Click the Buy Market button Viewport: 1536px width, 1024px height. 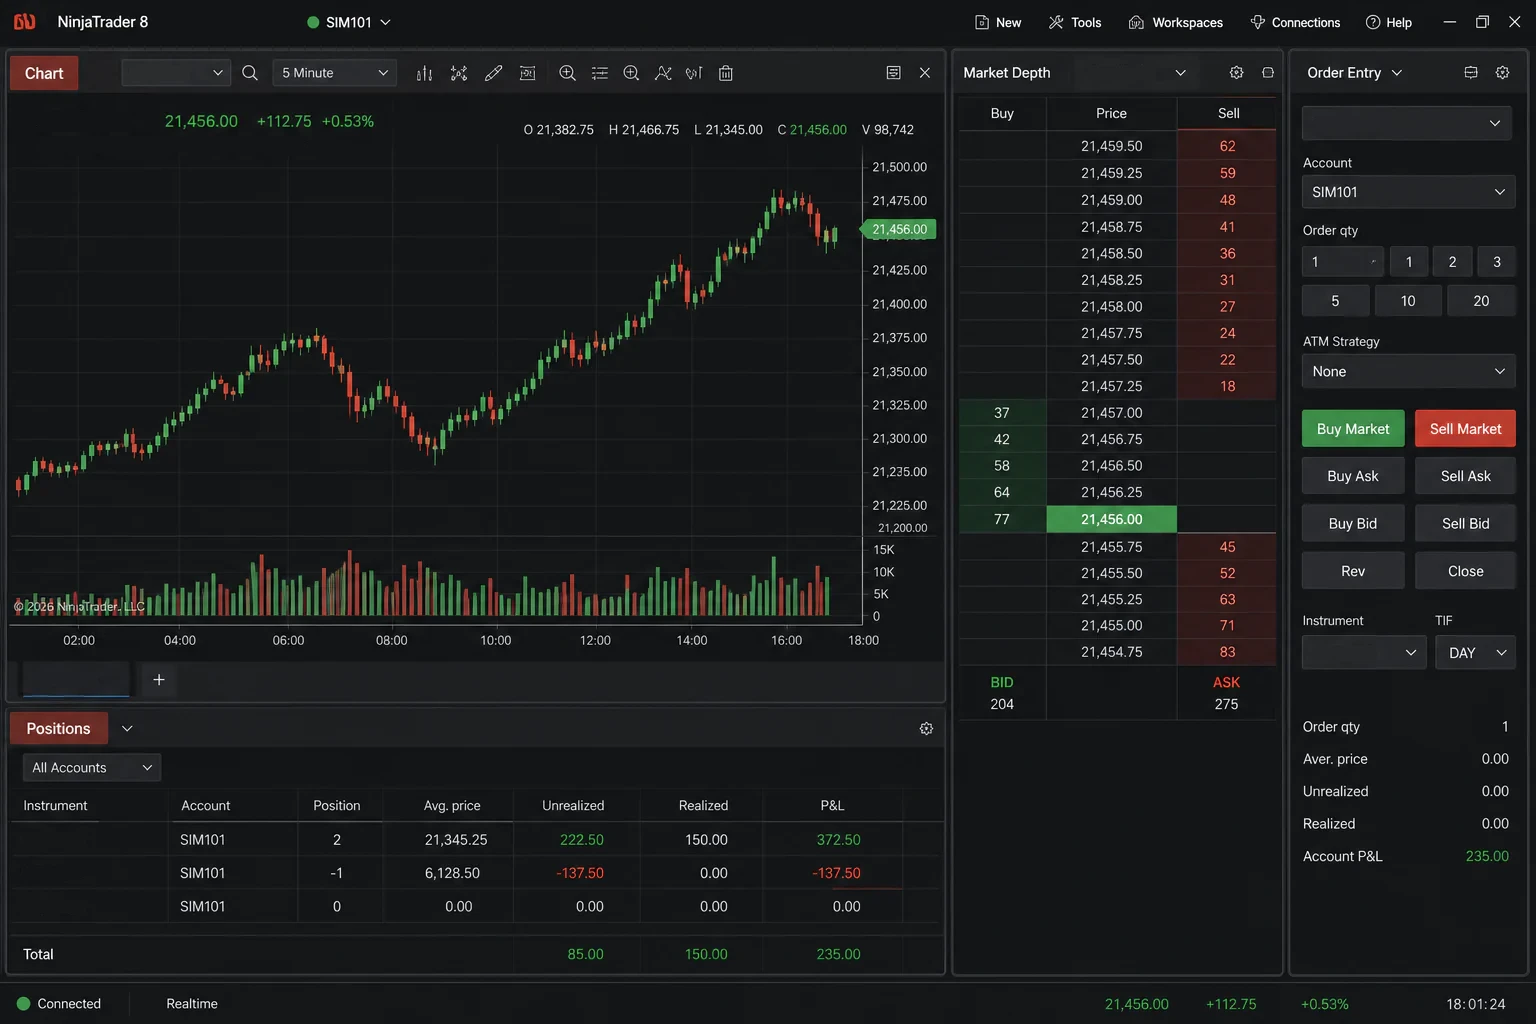pyautogui.click(x=1353, y=429)
